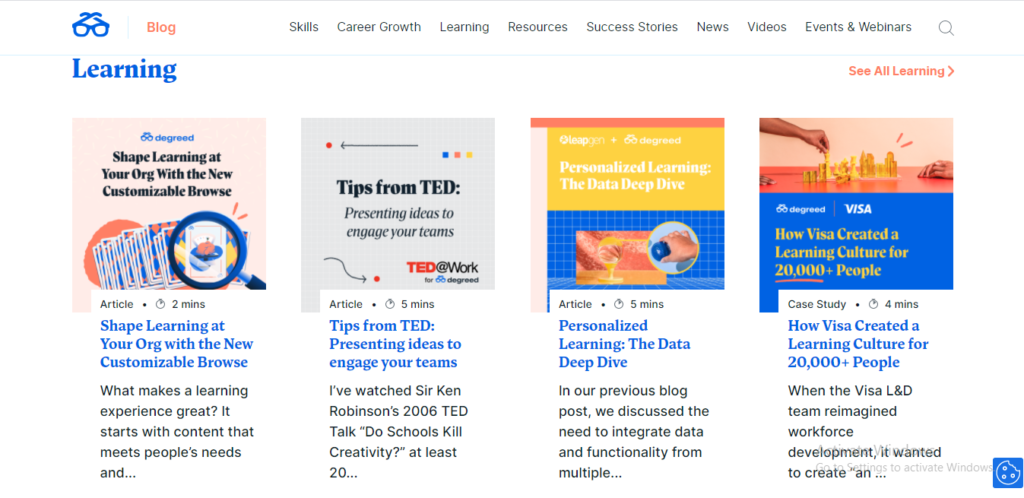1024x498 pixels.
Task: Click the Blog link beside logo
Action: 161,27
